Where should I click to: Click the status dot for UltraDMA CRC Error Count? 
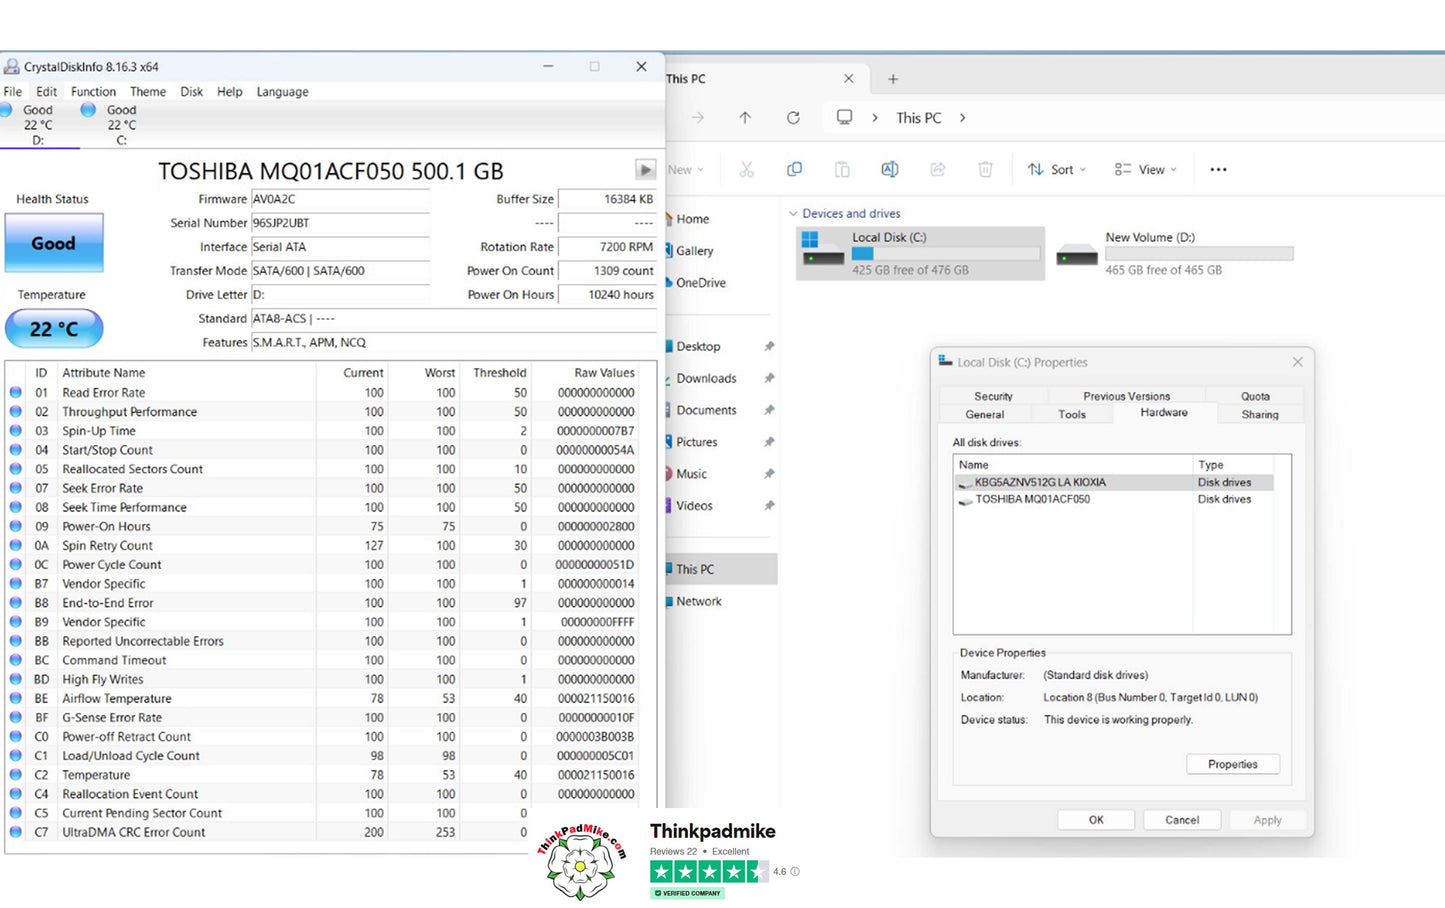click(16, 832)
